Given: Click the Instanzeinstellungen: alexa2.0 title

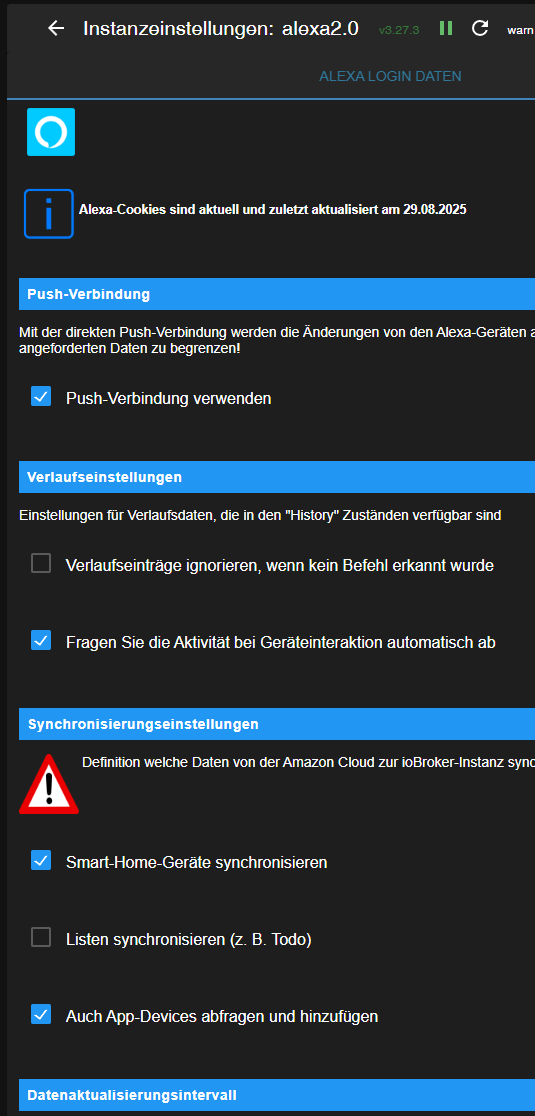Looking at the screenshot, I should point(221,28).
